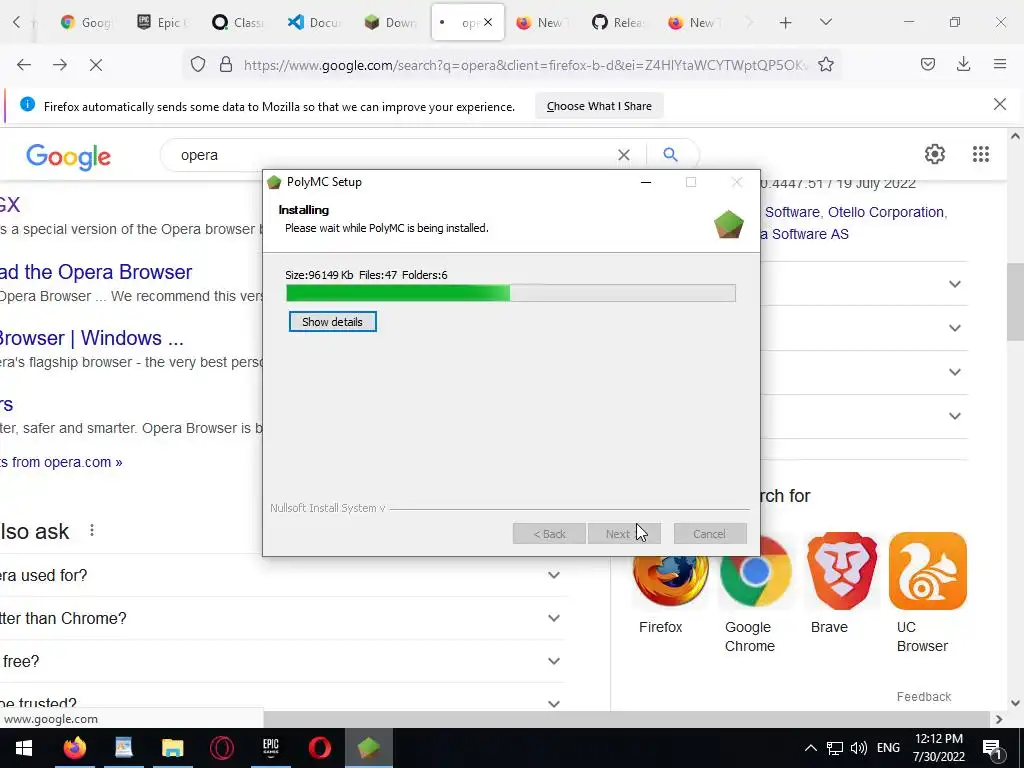Image resolution: width=1024 pixels, height=768 pixels.
Task: Click the page vertical scrollbar thumb
Action: [x=1015, y=302]
